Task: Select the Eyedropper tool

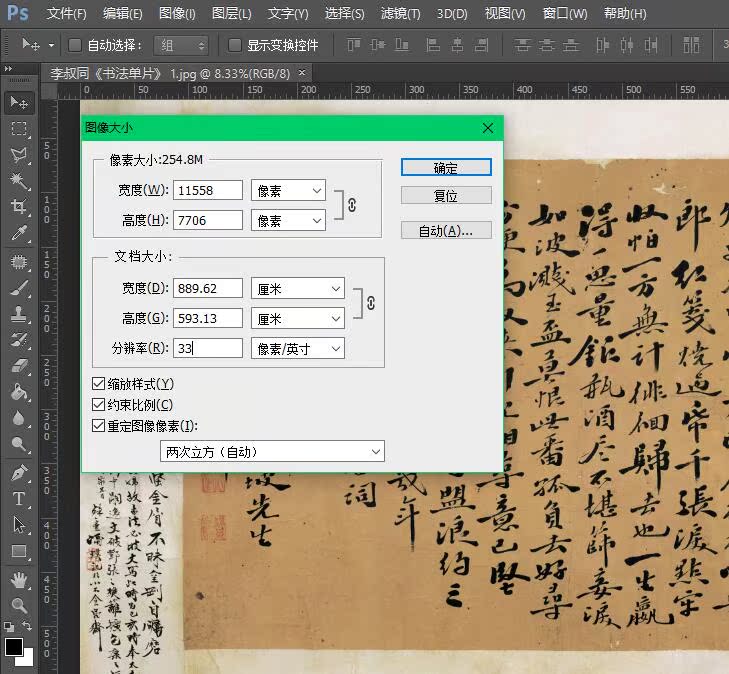Action: pos(19,232)
